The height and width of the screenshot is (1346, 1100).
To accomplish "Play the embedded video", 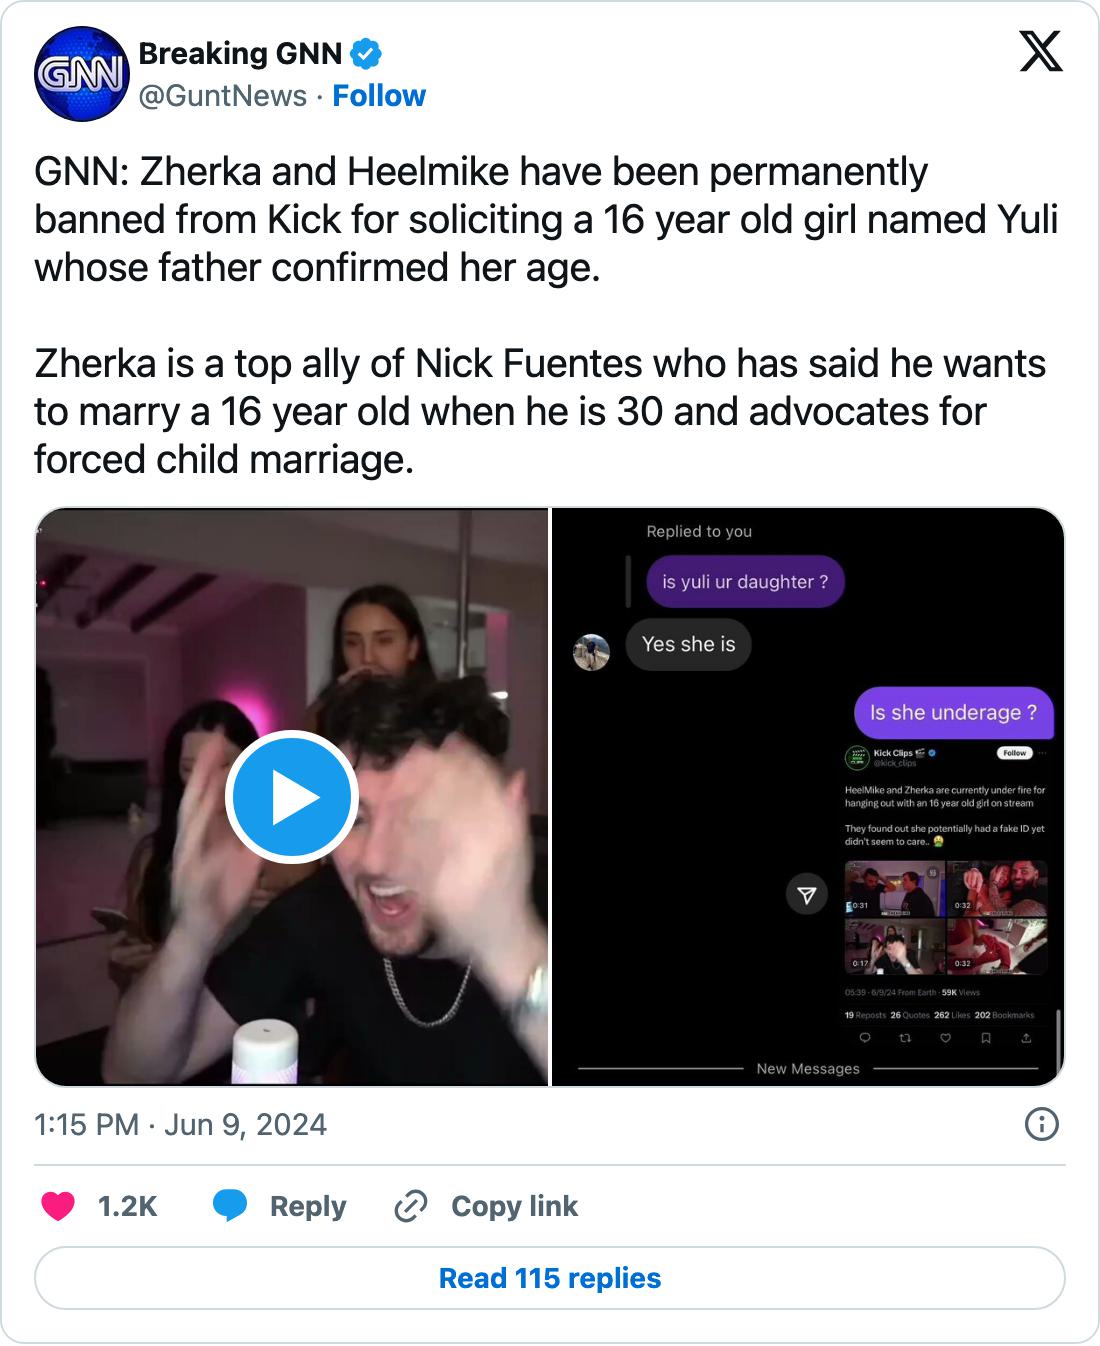I will (291, 797).
